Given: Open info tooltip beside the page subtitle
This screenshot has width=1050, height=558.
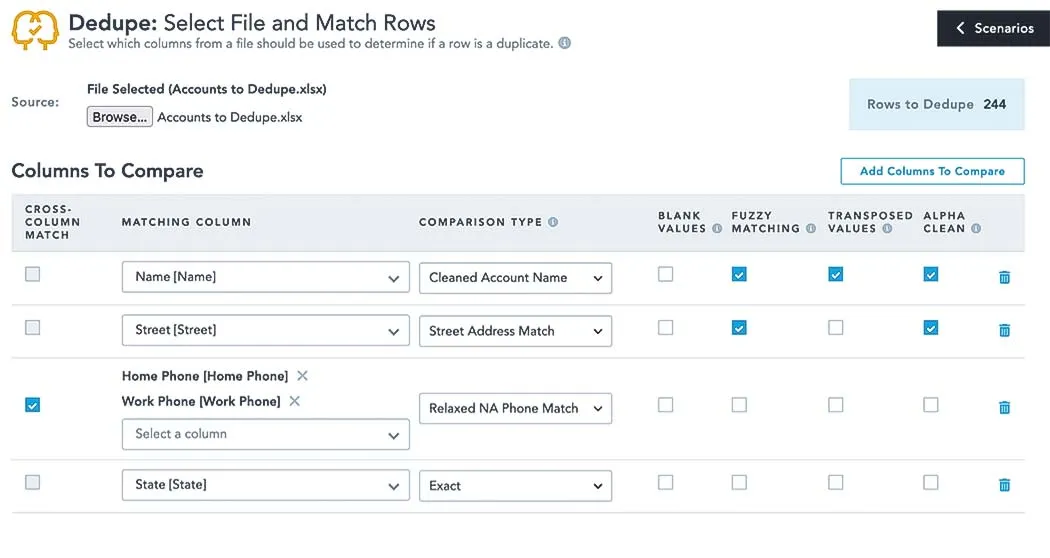Looking at the screenshot, I should click(565, 44).
